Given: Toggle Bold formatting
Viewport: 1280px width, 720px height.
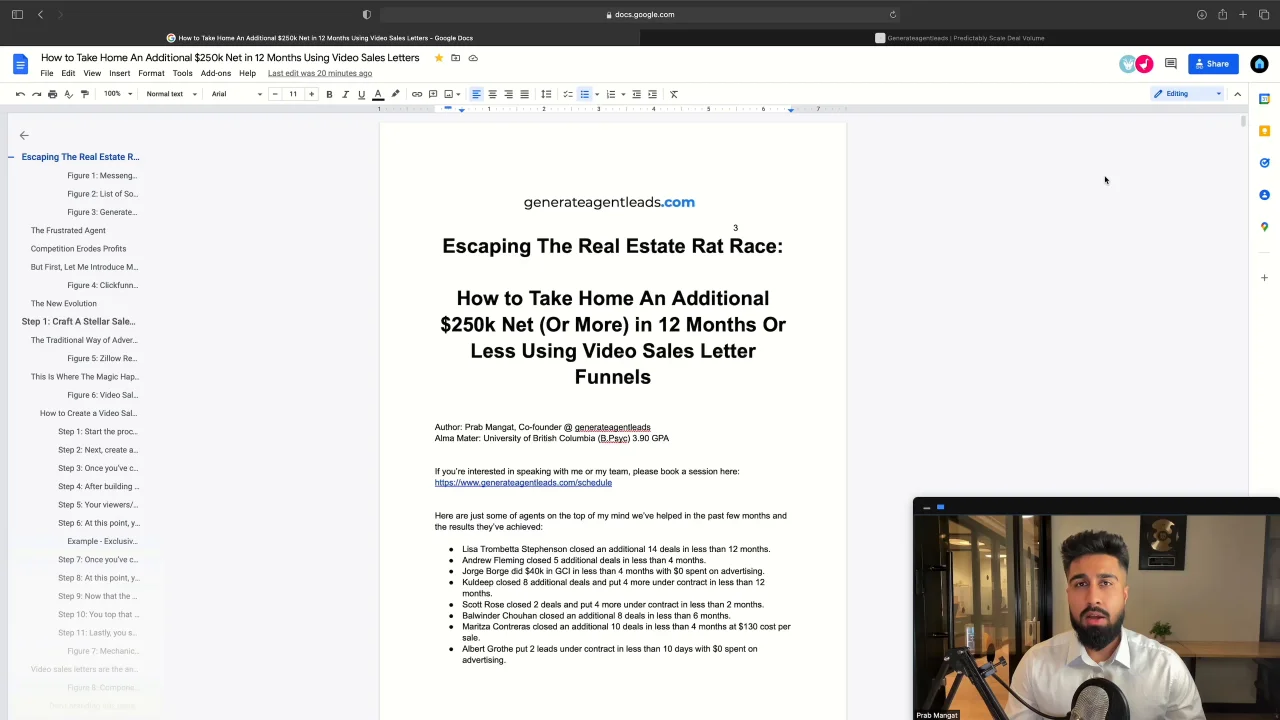Looking at the screenshot, I should point(329,94).
